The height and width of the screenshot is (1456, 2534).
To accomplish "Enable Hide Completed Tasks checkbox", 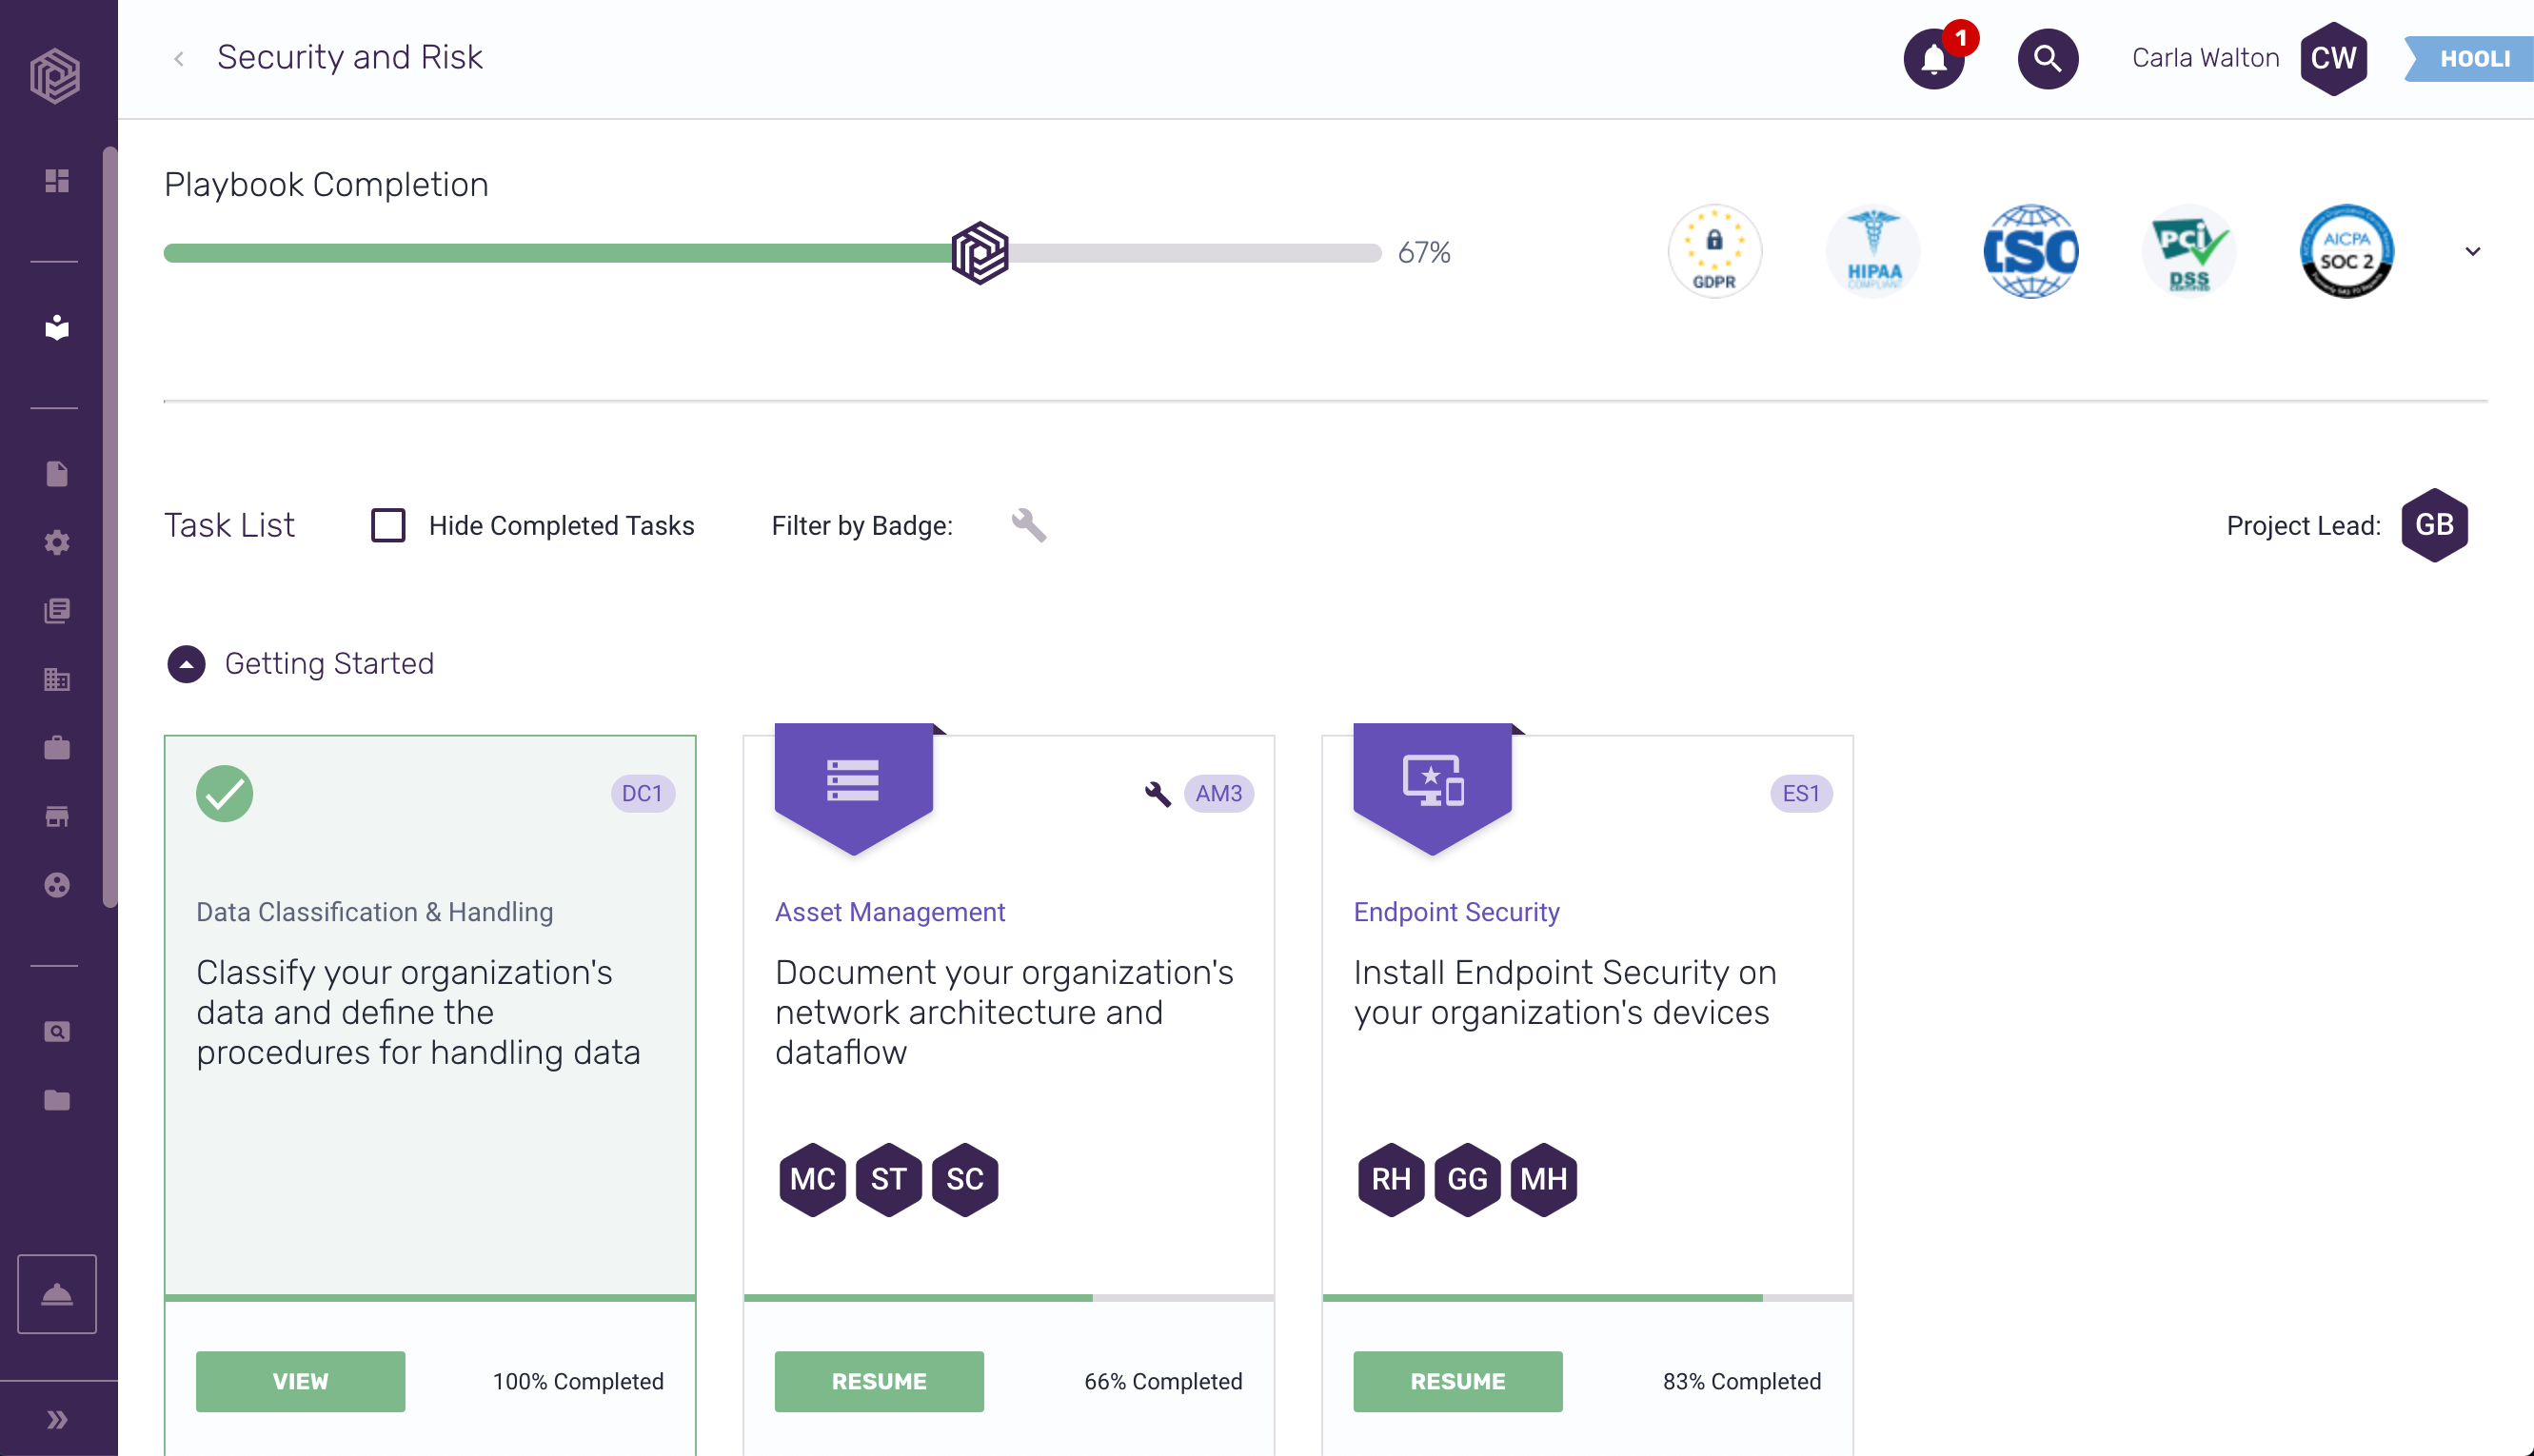I will pos(388,525).
